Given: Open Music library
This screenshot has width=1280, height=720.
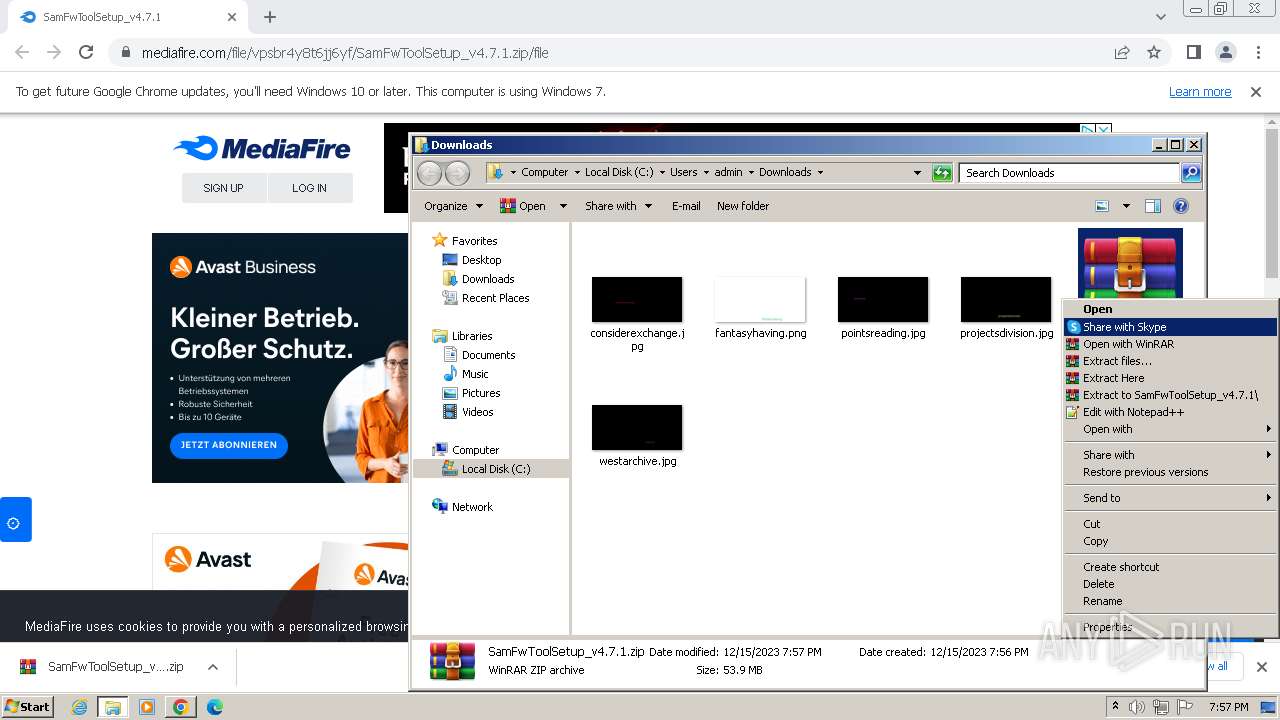Looking at the screenshot, I should point(475,374).
